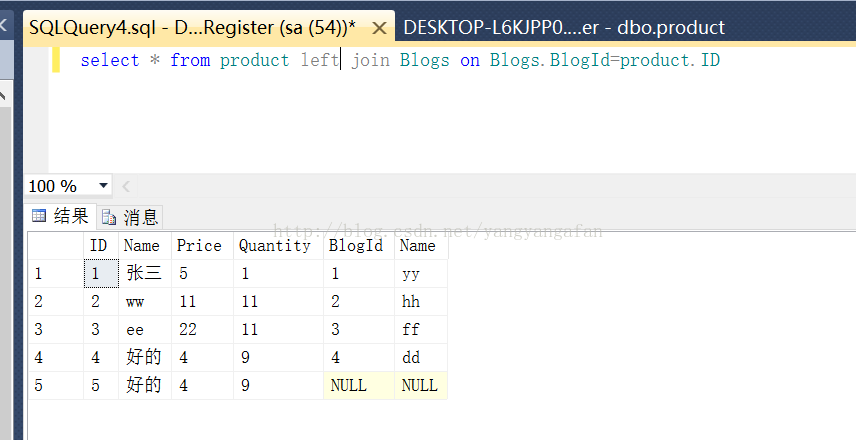Click the Quantity column header
Screen dimensions: 856x440
(278, 246)
